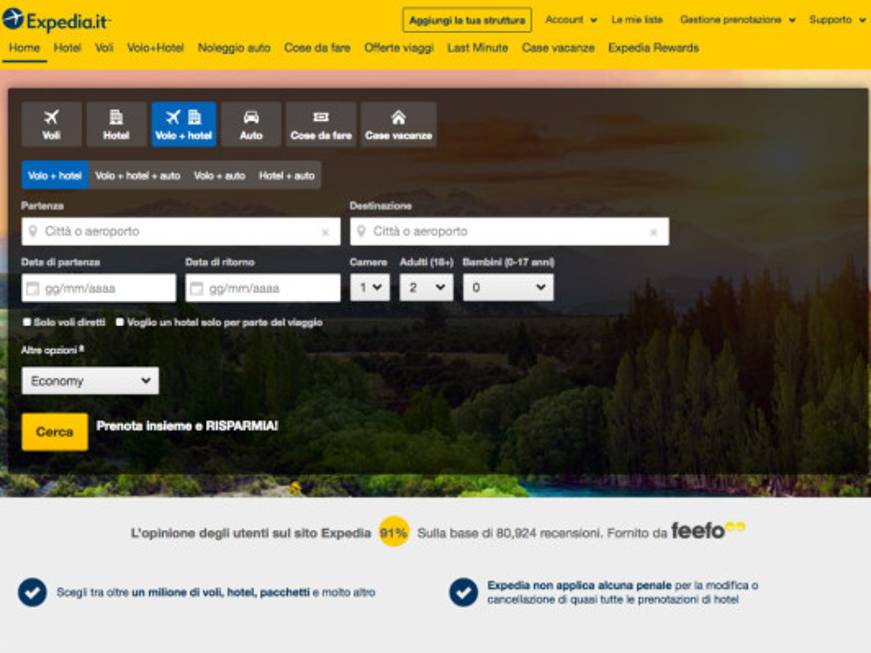Click the Expedia.it logo

56,20
